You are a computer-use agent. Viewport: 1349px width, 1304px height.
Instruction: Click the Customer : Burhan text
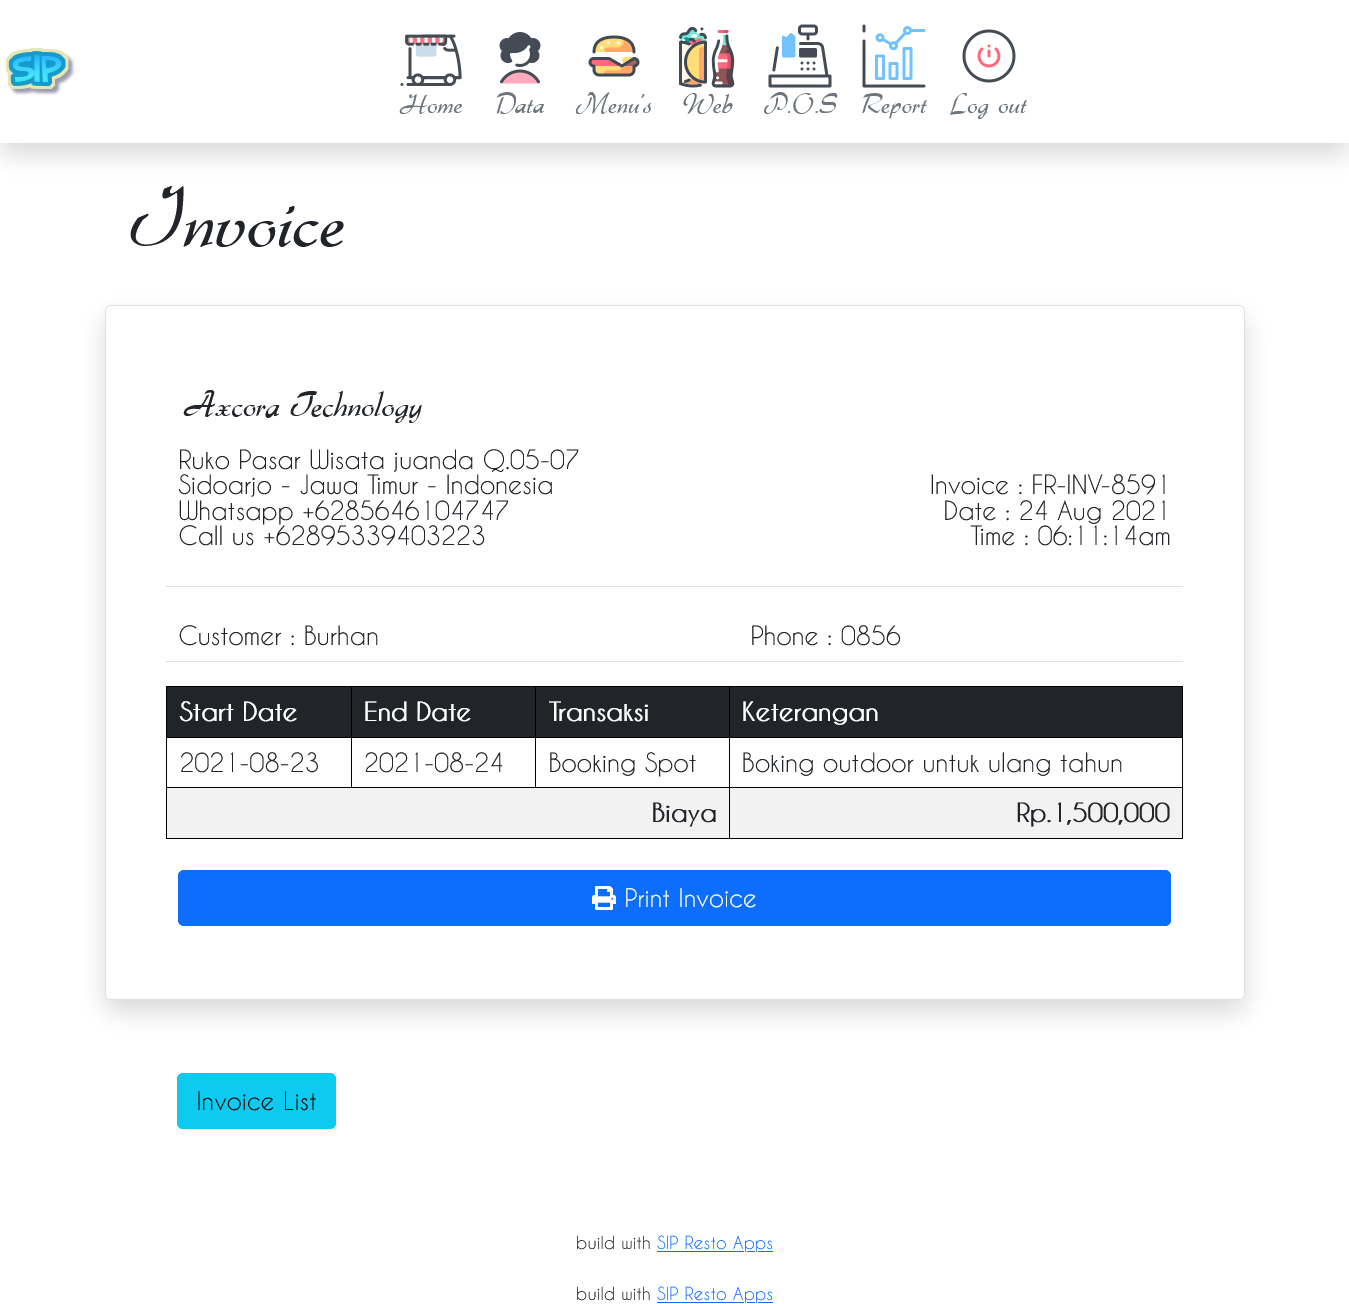(278, 636)
